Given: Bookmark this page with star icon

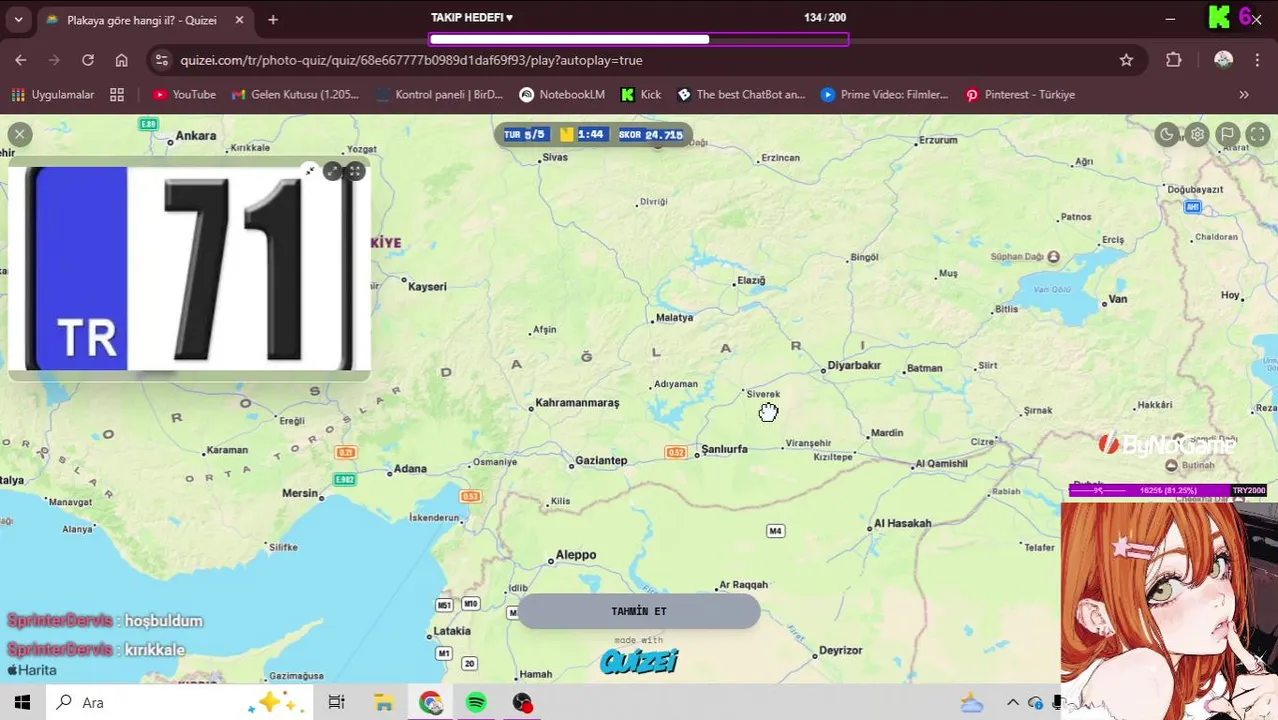Looking at the screenshot, I should tap(1126, 60).
